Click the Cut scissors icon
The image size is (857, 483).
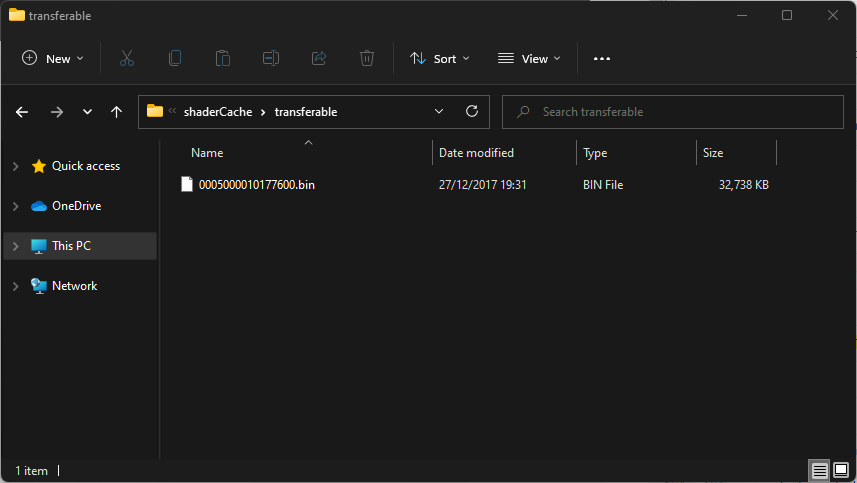(127, 58)
